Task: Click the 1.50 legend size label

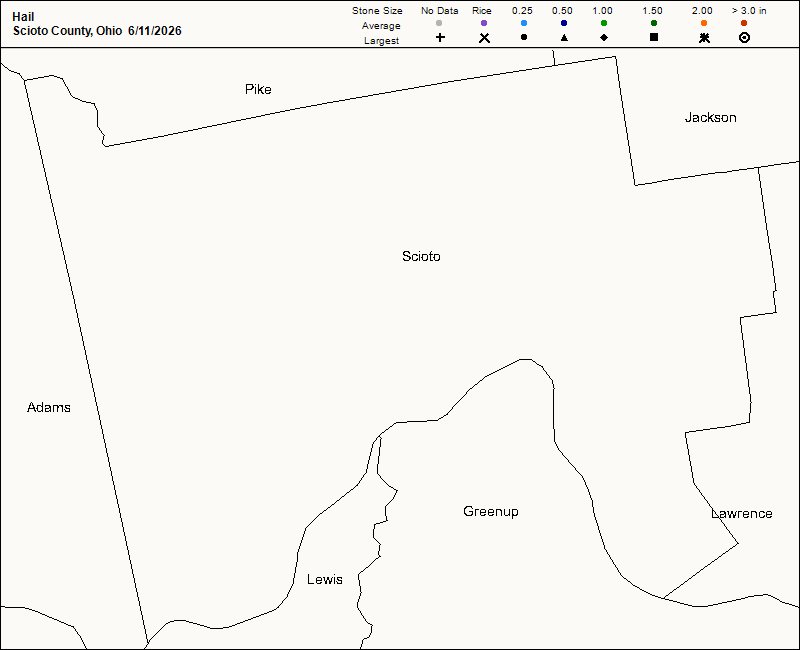Action: pyautogui.click(x=652, y=11)
